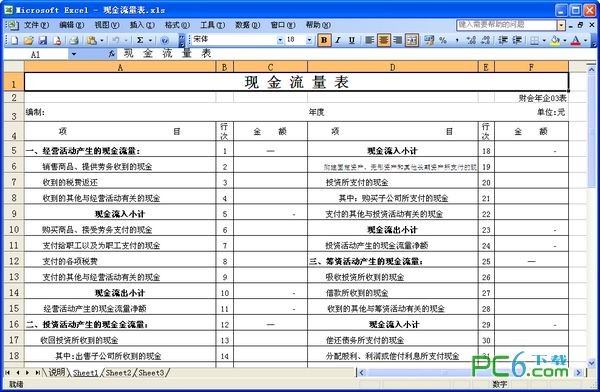This screenshot has width=600, height=392.
Task: Click the Align Left icon
Action: (369, 40)
